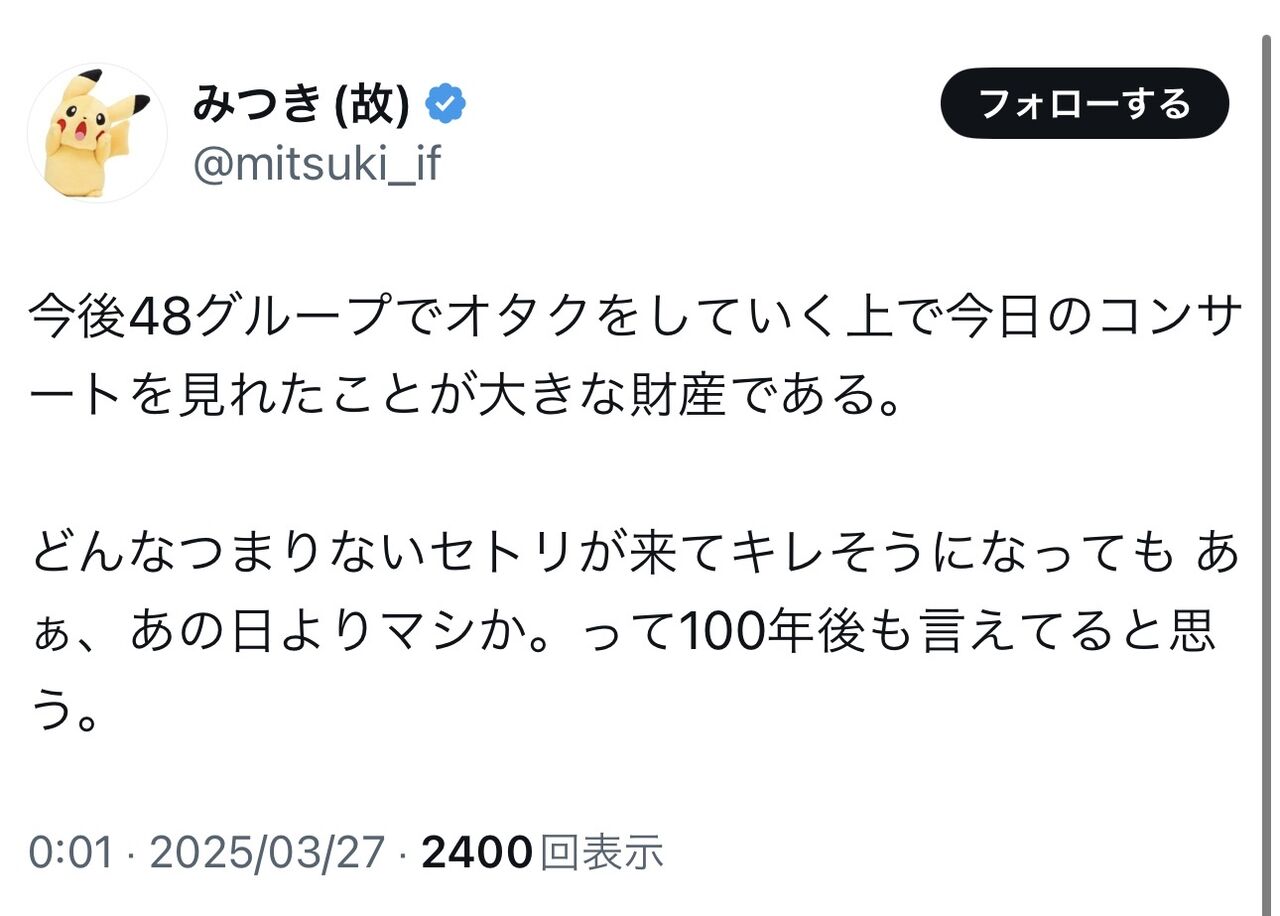This screenshot has width=1280, height=916.
Task: Click the @mitsuki_if handle
Action: point(315,165)
